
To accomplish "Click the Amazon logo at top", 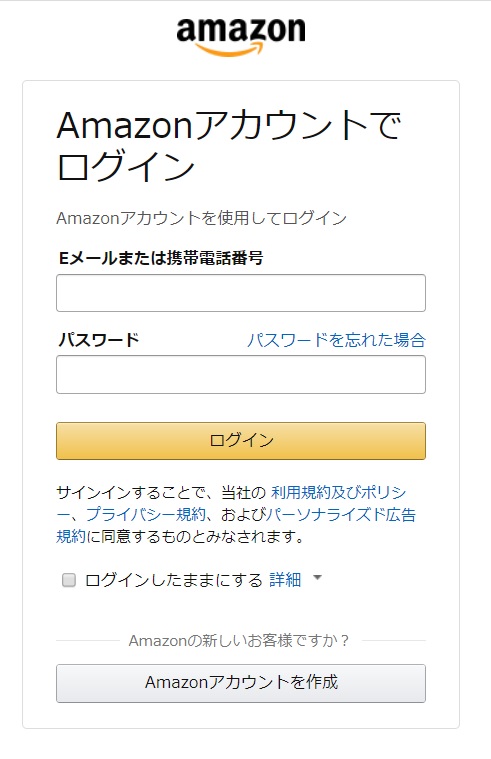I will [x=241, y=37].
